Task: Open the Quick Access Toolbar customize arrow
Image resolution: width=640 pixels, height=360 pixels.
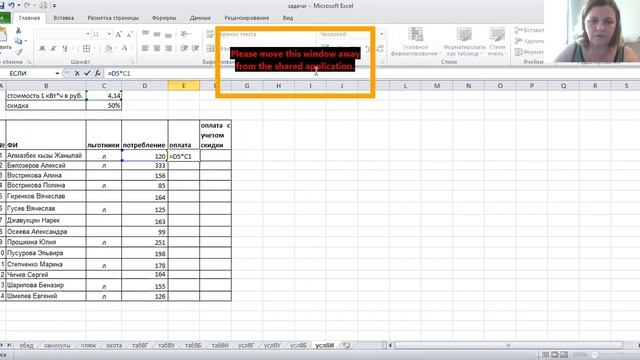Action: 54,6
